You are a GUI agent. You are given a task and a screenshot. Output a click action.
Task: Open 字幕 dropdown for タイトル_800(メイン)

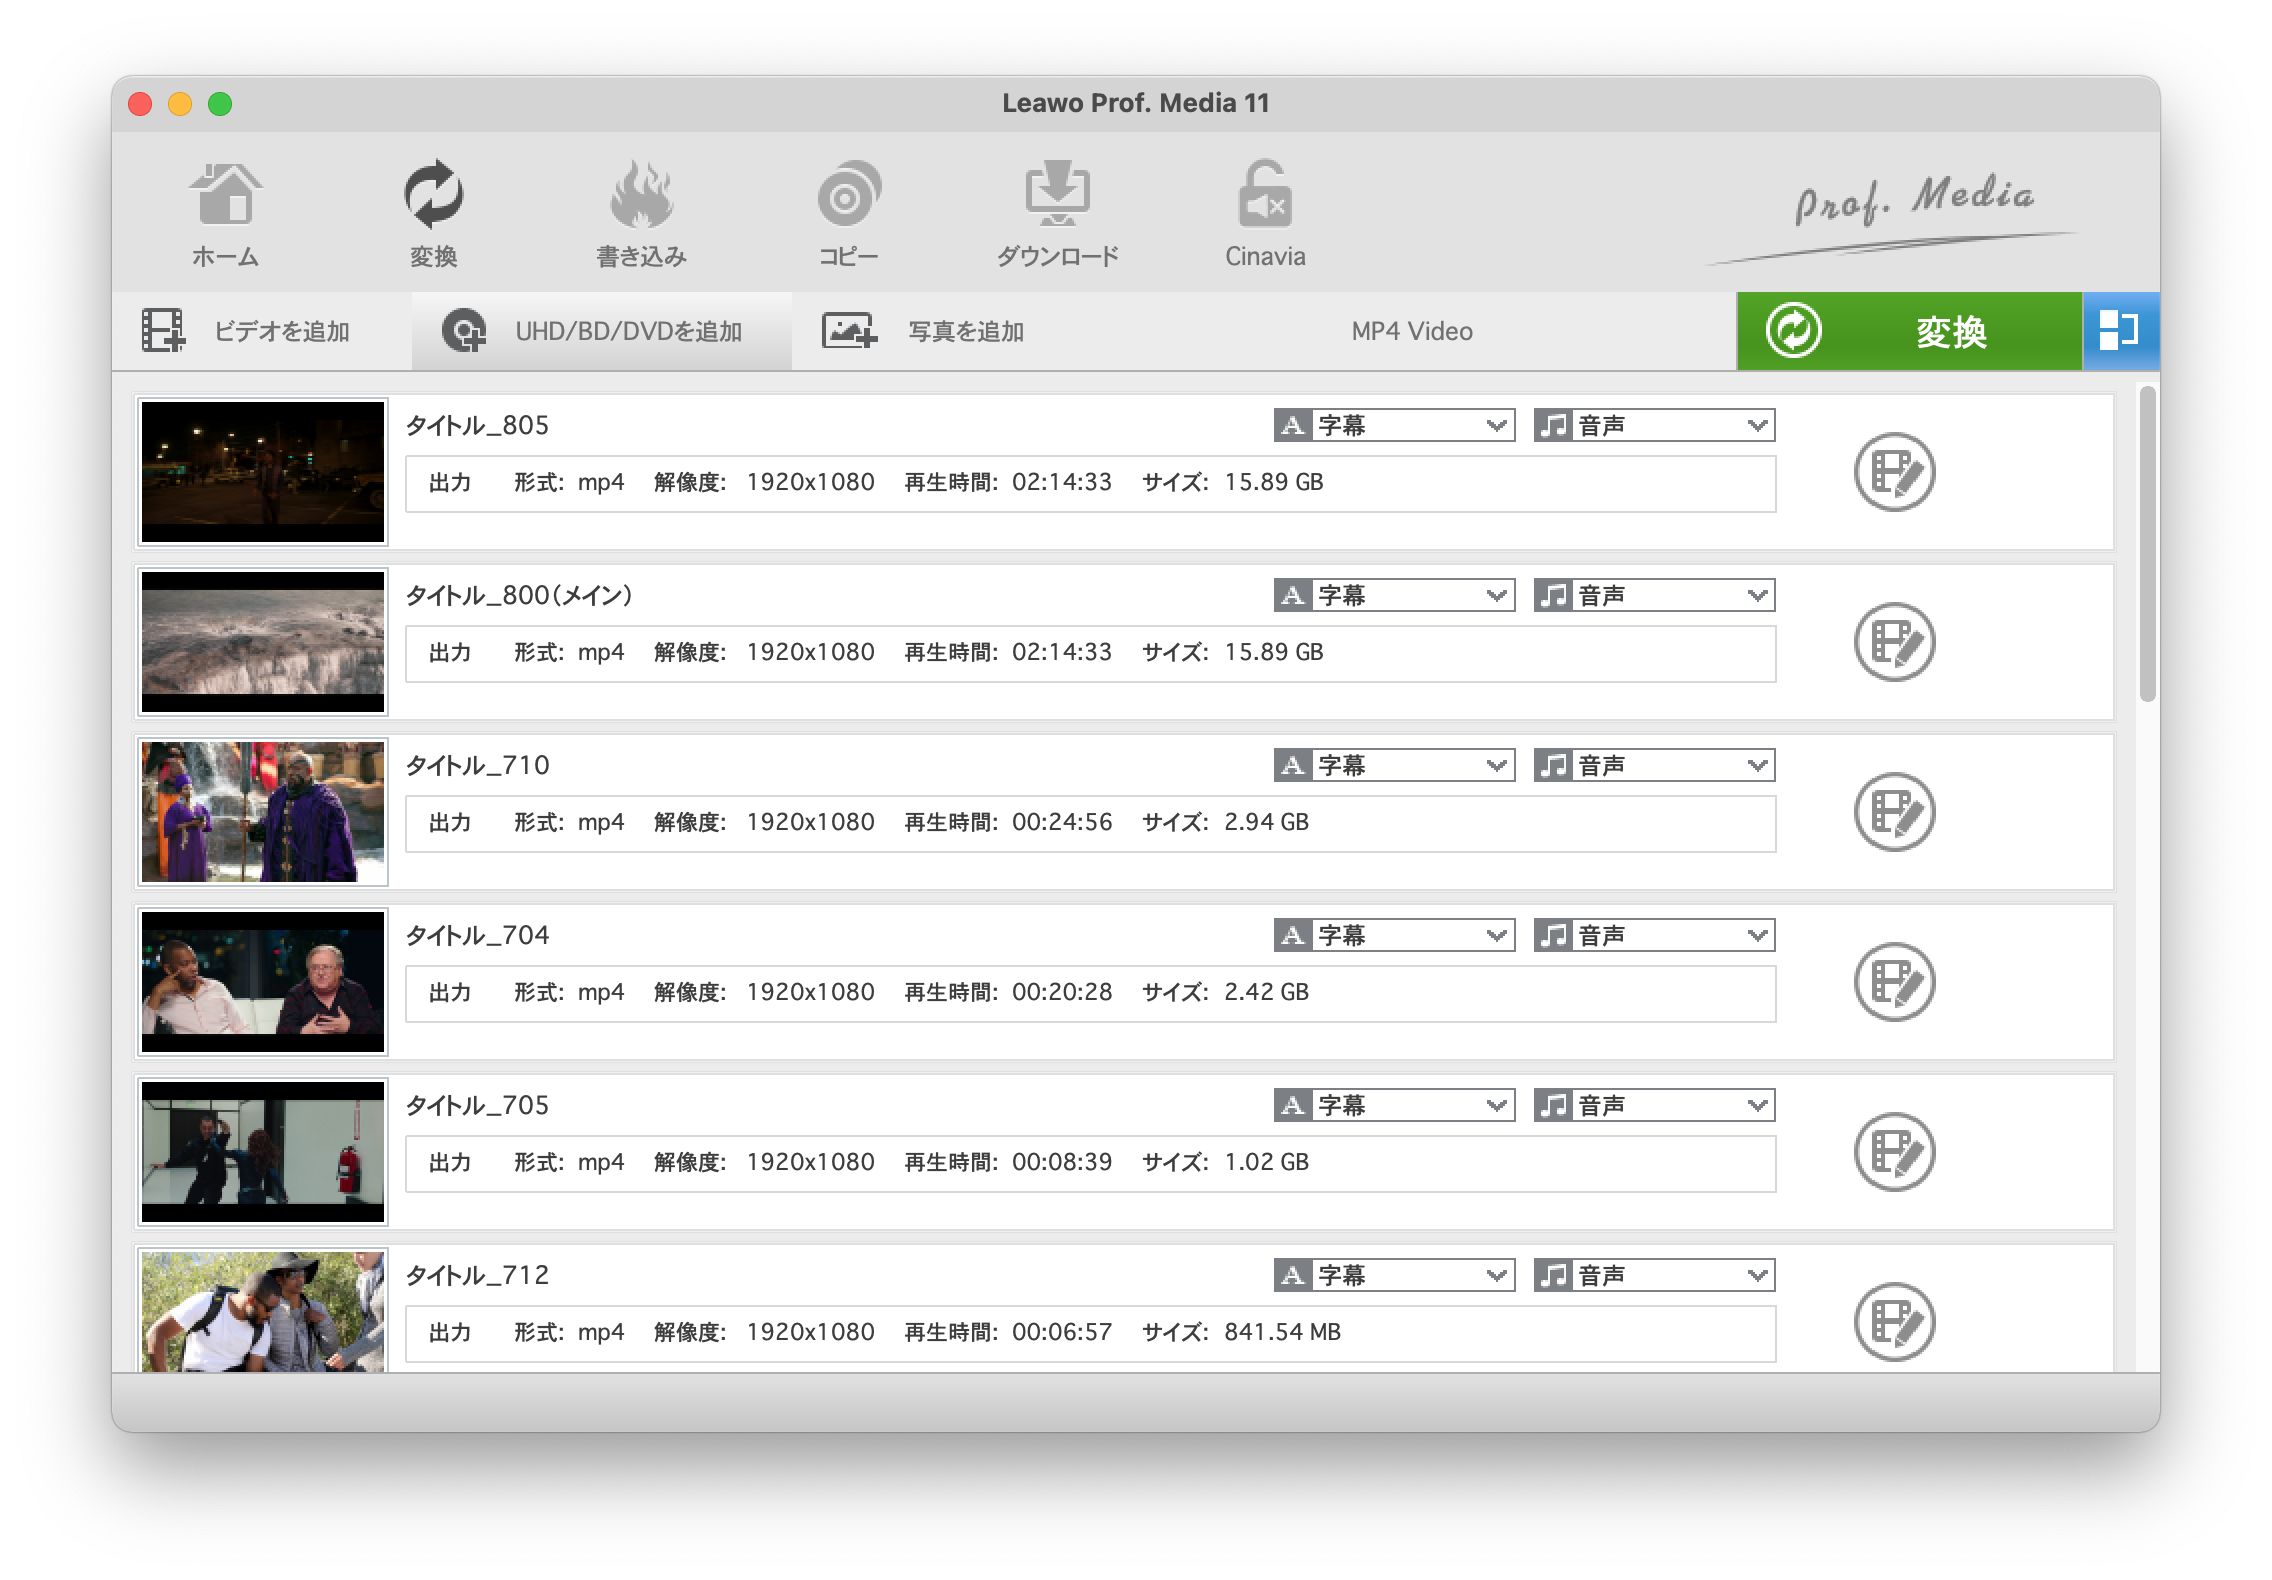[x=1394, y=595]
